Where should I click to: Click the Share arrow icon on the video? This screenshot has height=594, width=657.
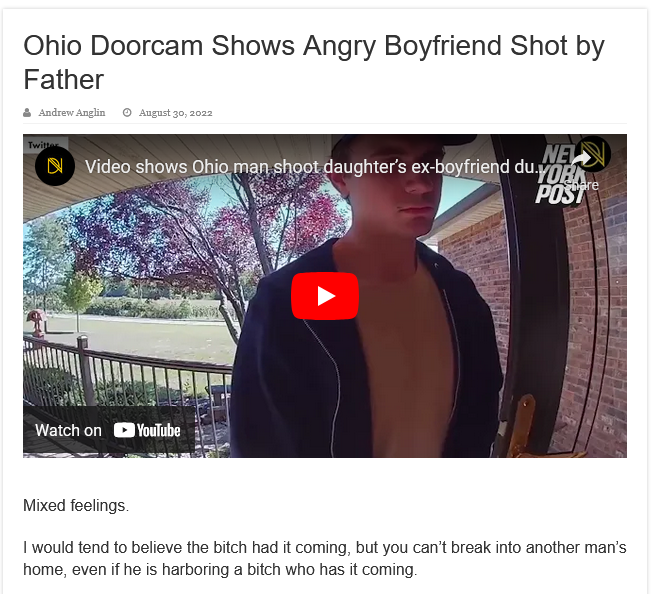click(x=581, y=159)
